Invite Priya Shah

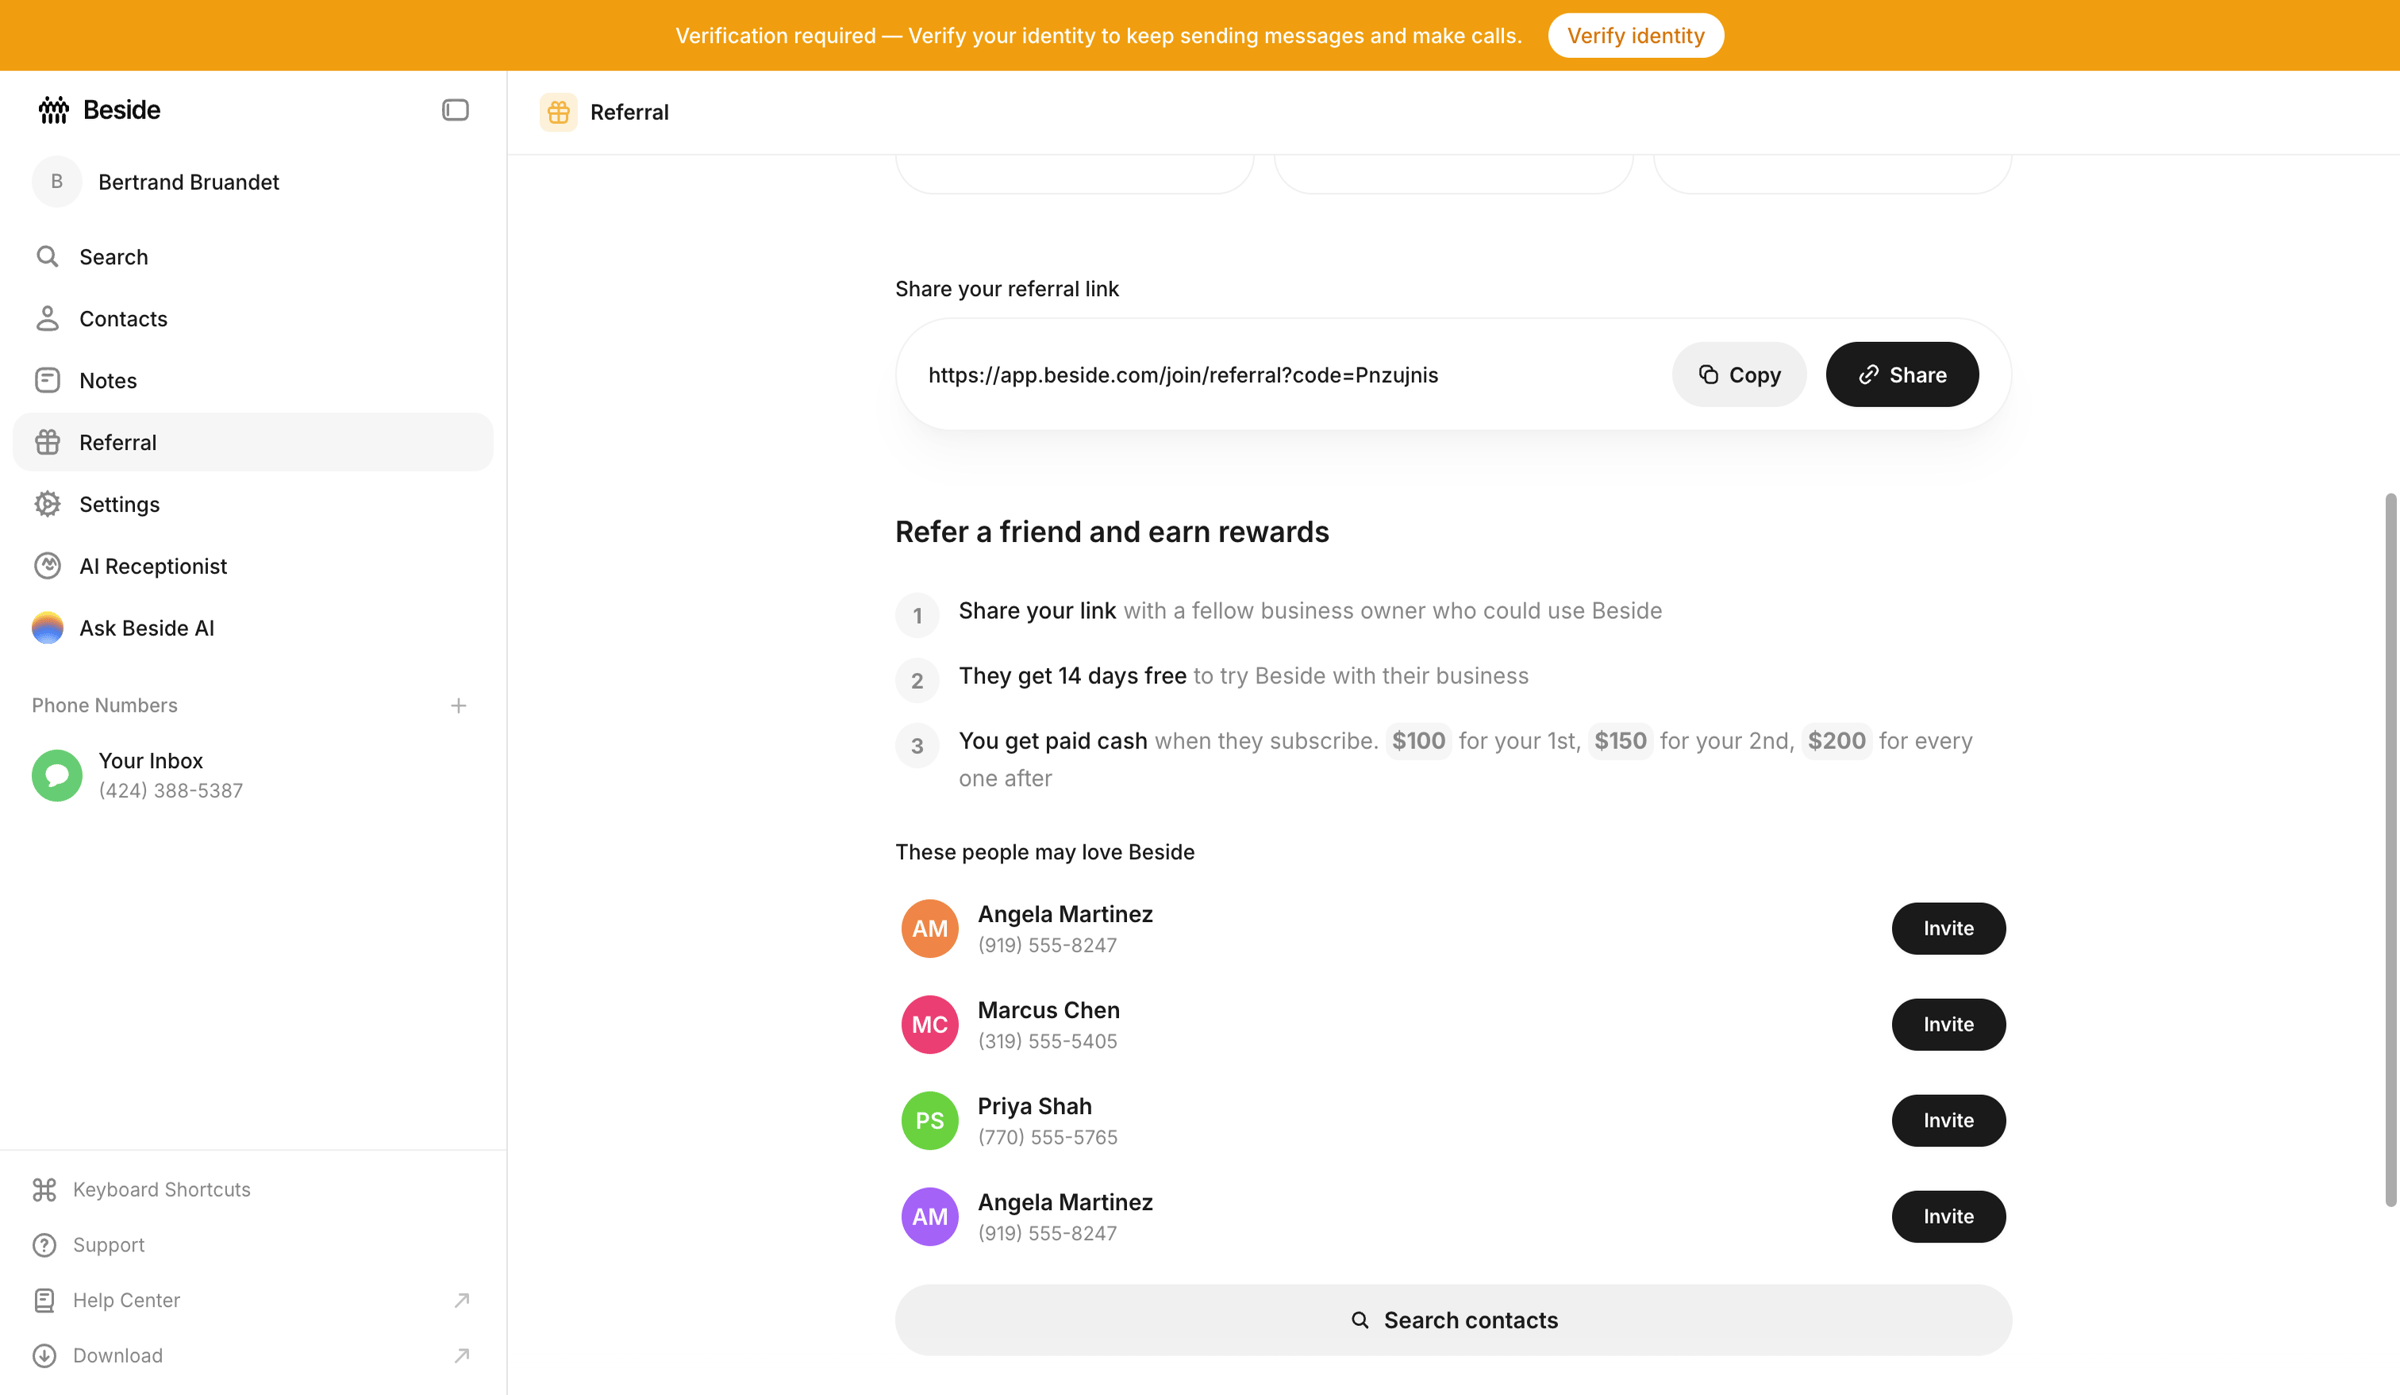pos(1948,1120)
